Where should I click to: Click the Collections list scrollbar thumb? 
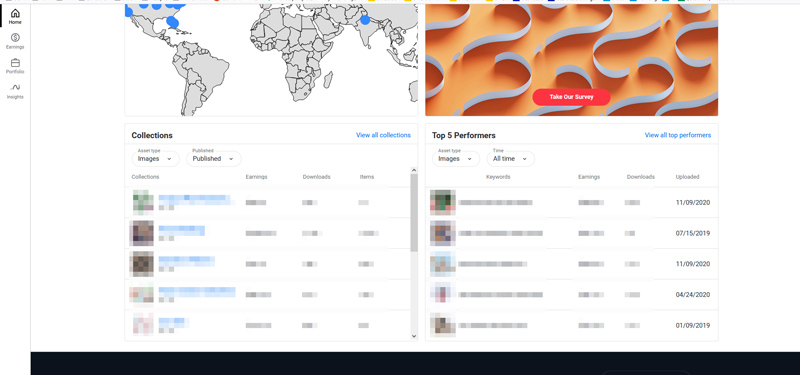click(x=414, y=213)
